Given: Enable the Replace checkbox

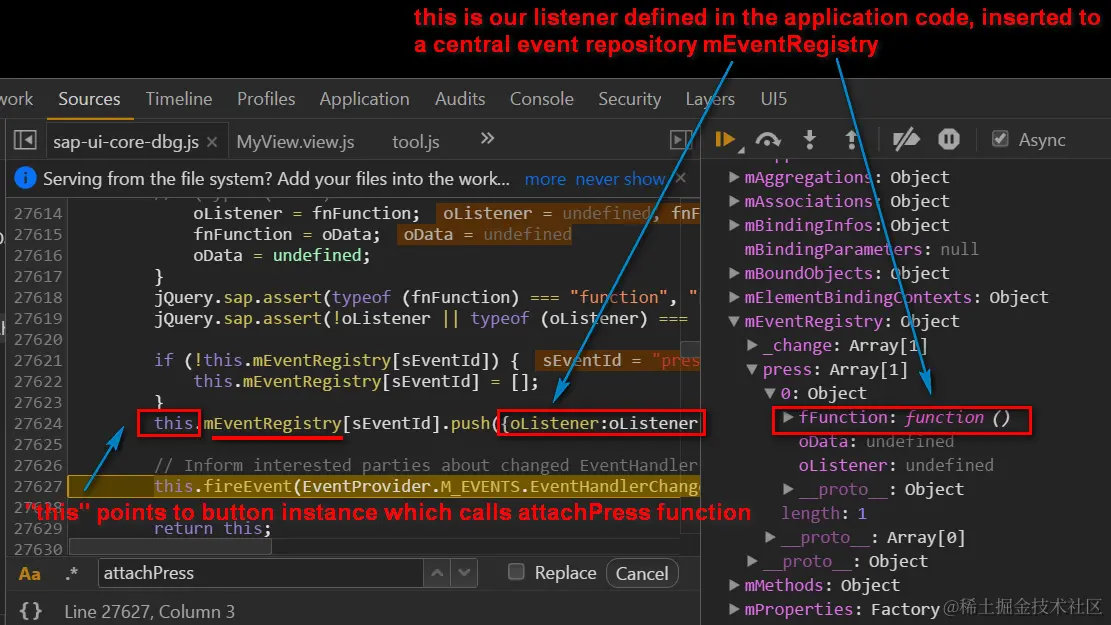Looking at the screenshot, I should pos(517,572).
